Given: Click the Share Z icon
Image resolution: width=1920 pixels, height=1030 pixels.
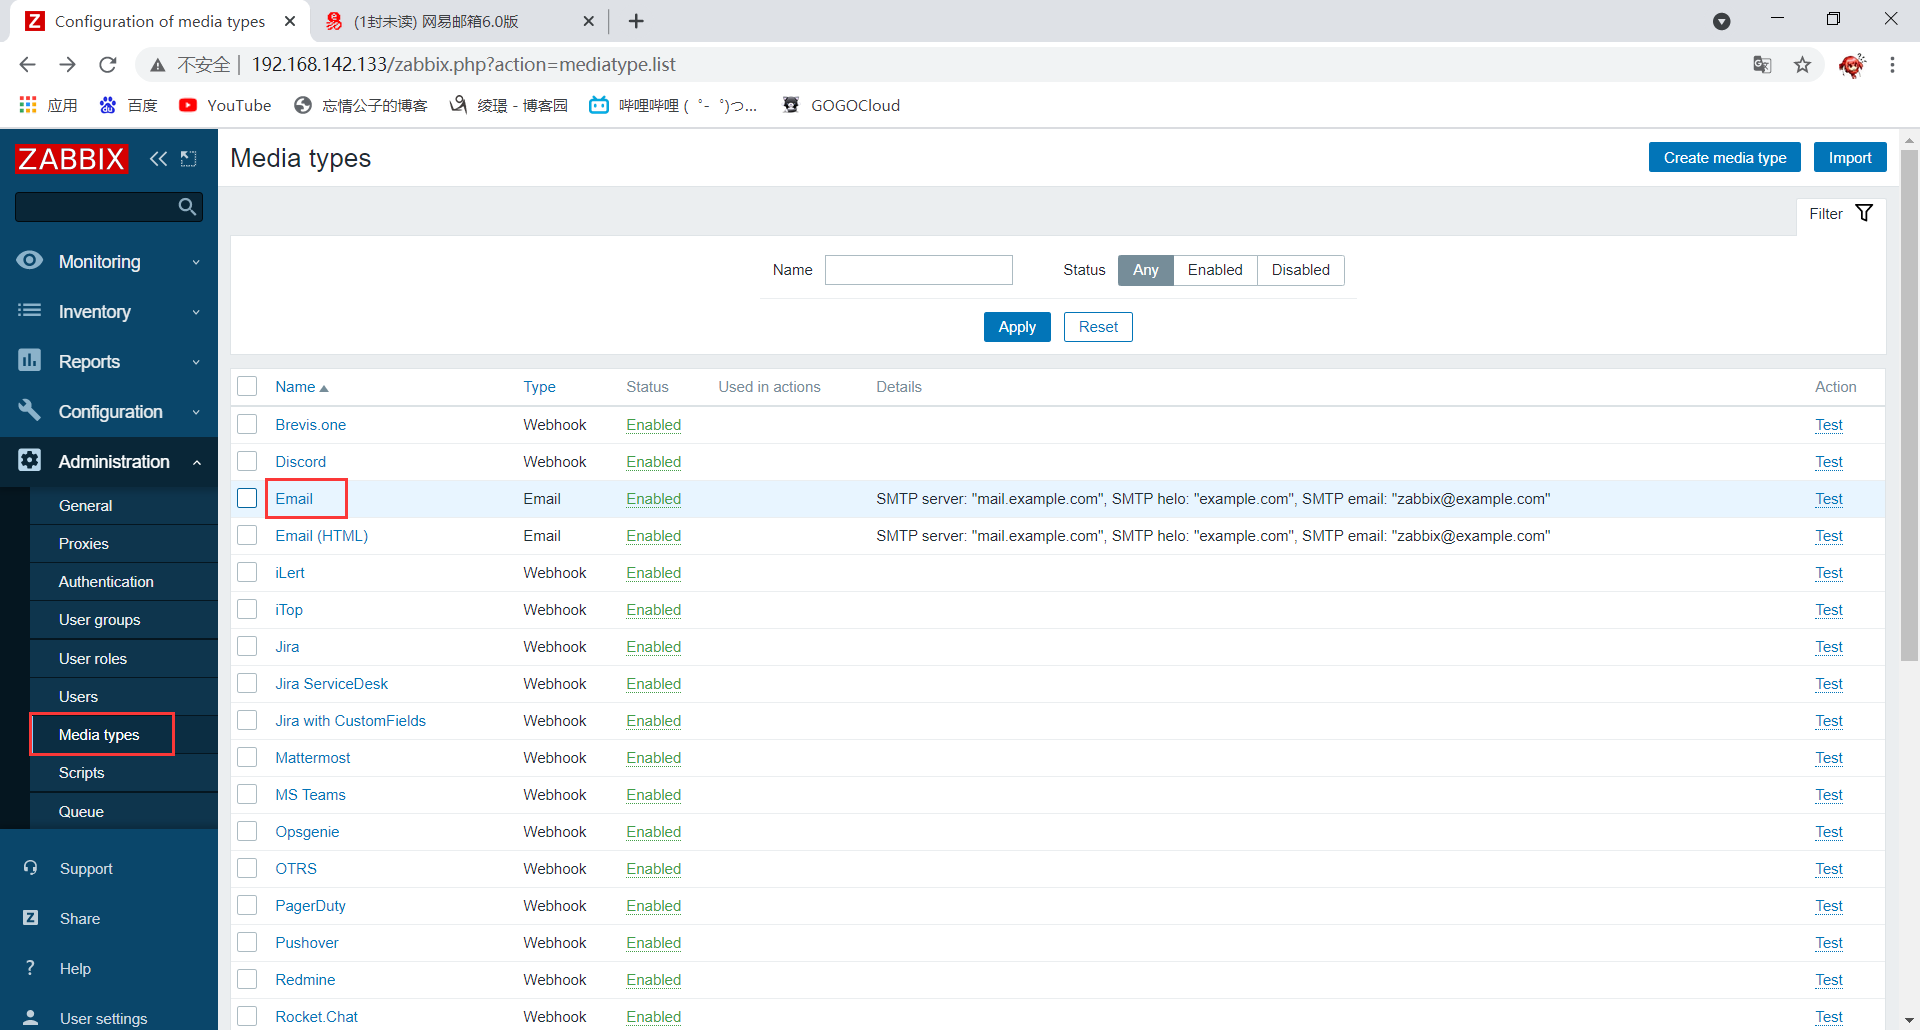Looking at the screenshot, I should coord(30,918).
